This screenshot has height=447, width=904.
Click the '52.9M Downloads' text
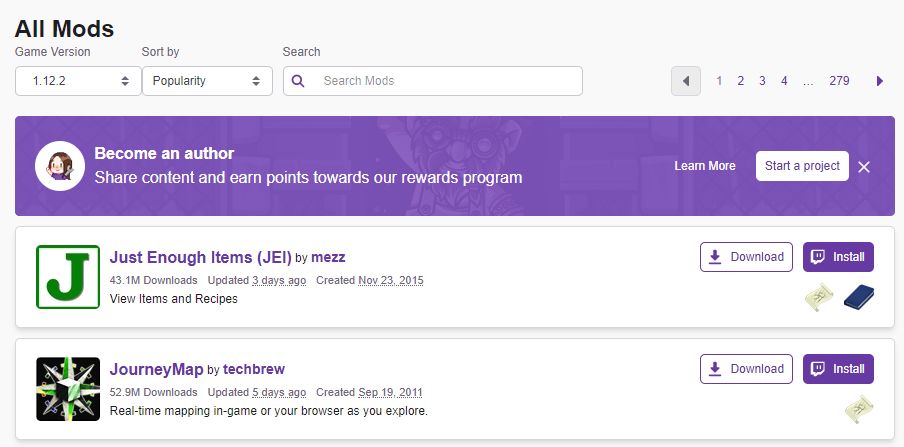click(153, 392)
